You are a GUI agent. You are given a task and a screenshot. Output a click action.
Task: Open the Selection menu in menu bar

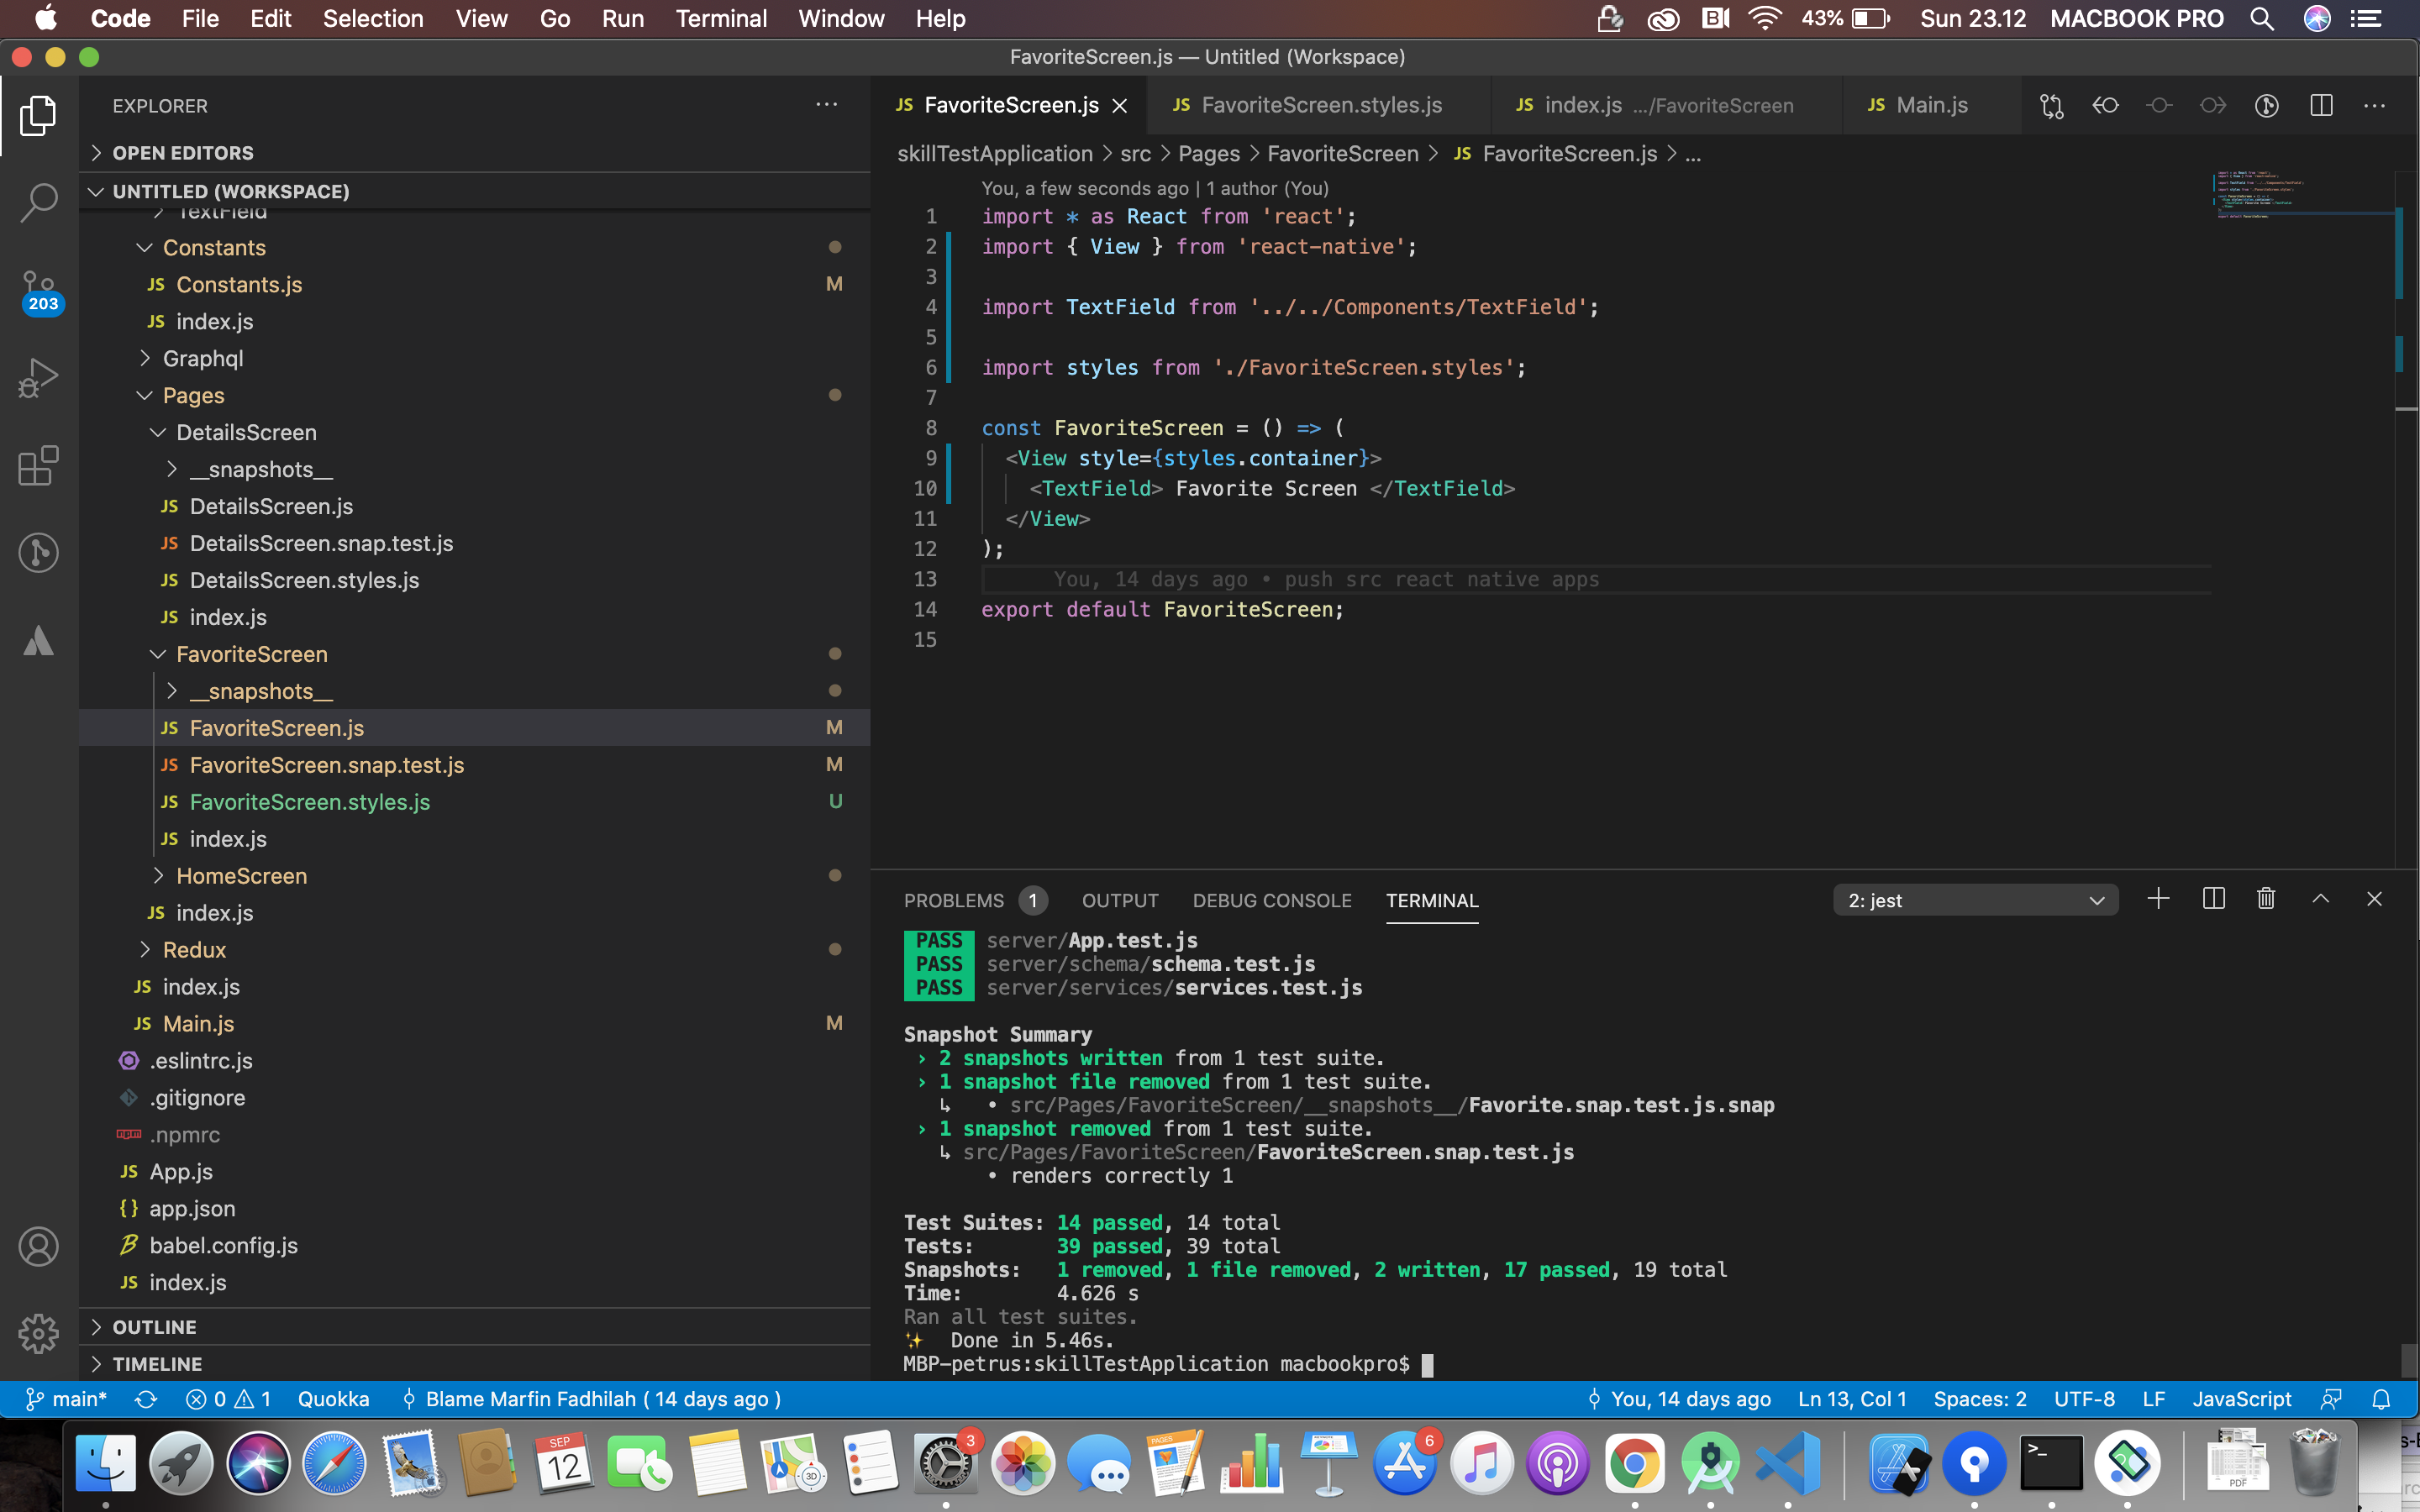pyautogui.click(x=373, y=18)
